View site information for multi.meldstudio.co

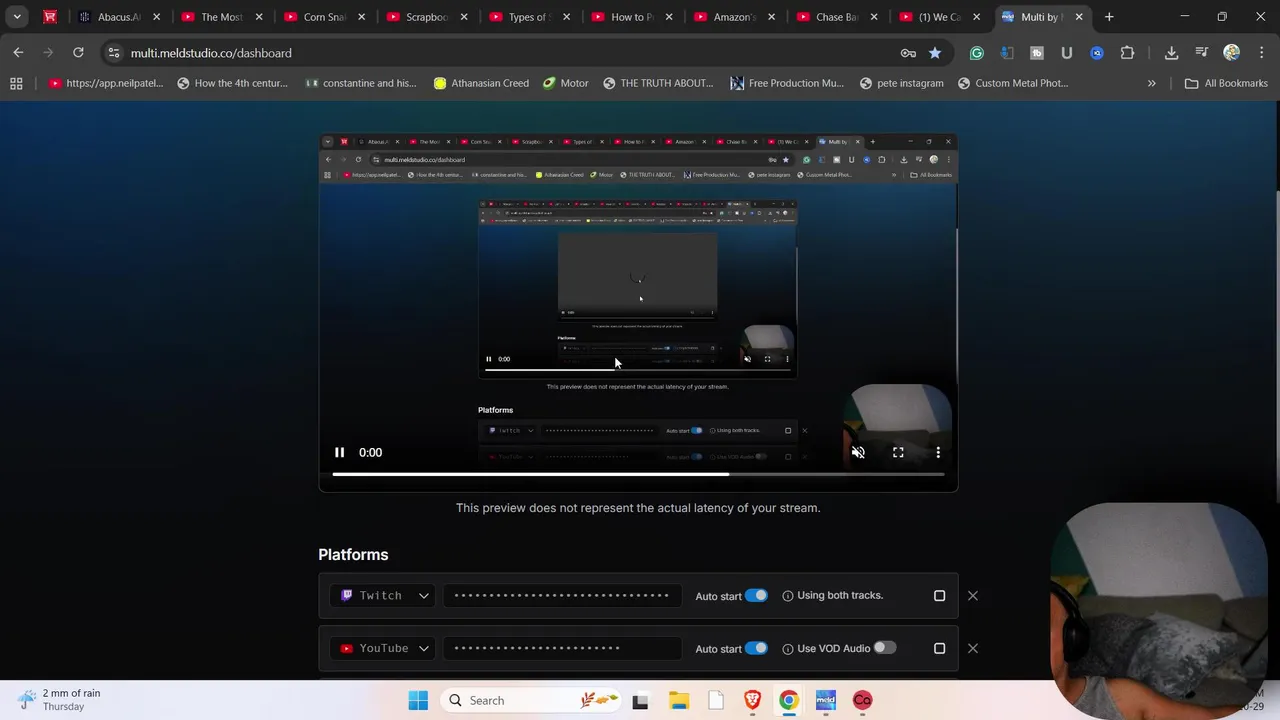(114, 53)
